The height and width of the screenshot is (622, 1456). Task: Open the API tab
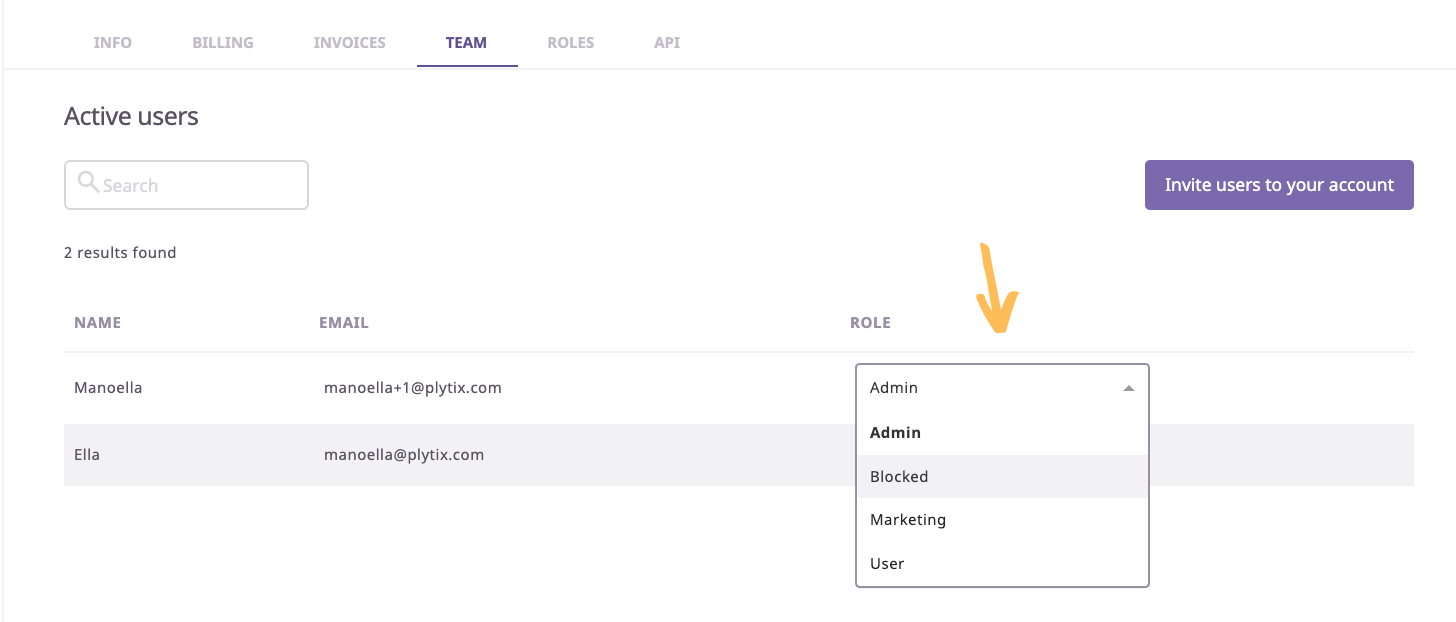coord(667,43)
